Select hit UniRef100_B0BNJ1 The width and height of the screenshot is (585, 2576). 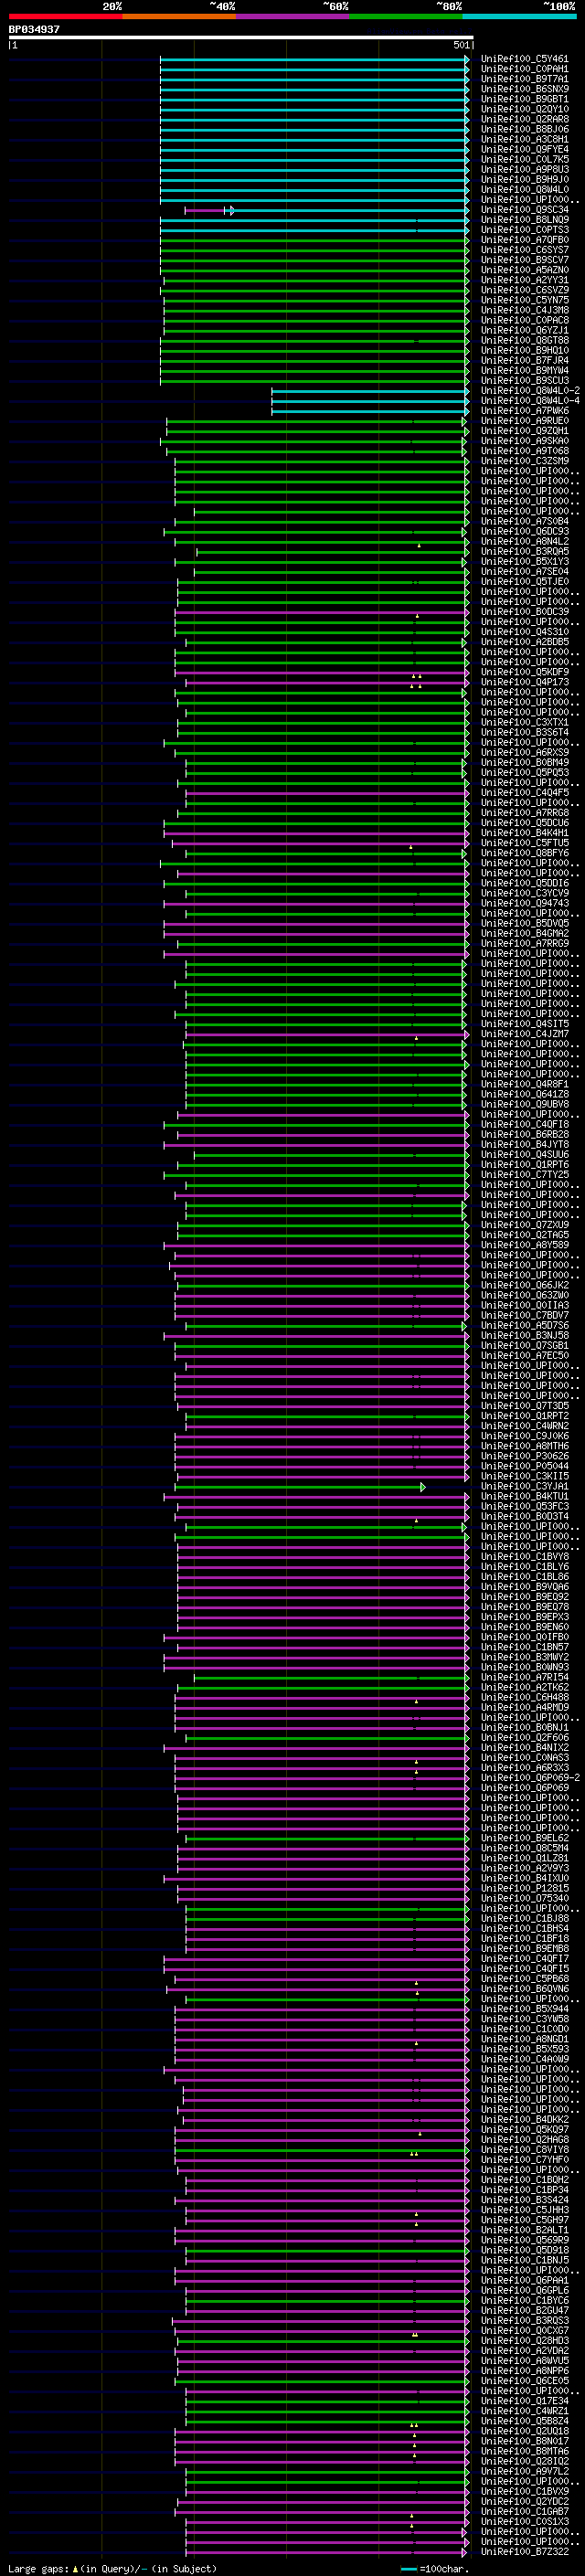[x=525, y=1728]
